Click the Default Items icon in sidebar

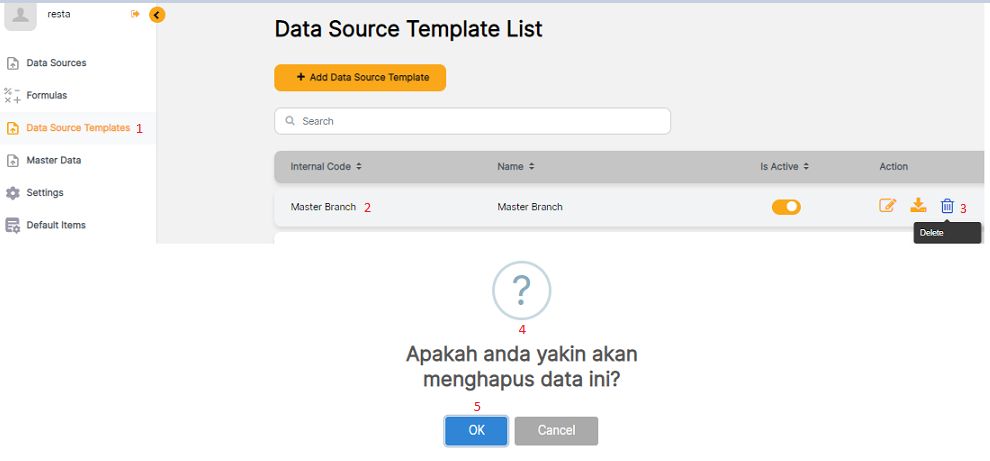[13, 225]
